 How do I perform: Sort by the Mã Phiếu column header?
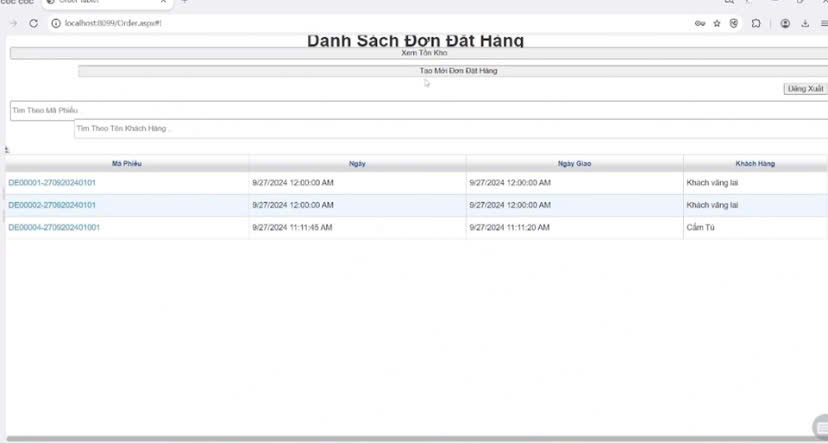click(x=127, y=163)
